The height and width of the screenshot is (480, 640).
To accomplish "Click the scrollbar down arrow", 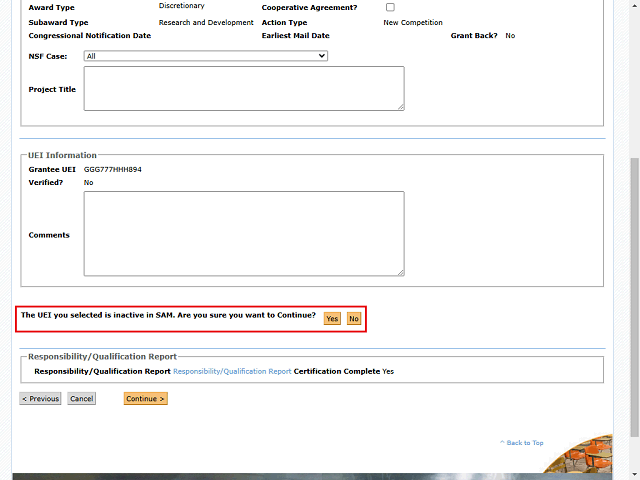I will point(634,475).
